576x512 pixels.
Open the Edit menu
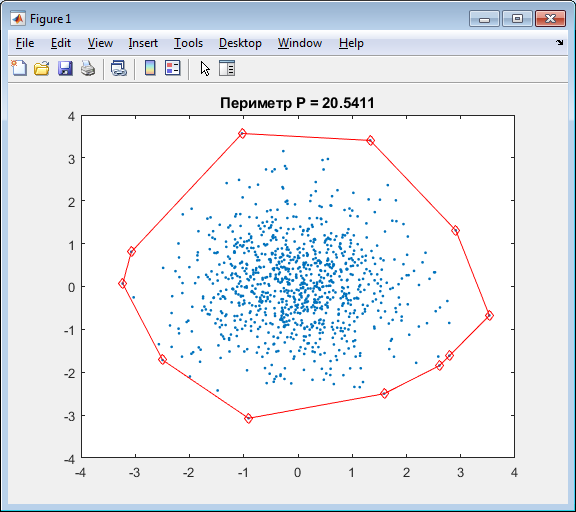coord(61,43)
